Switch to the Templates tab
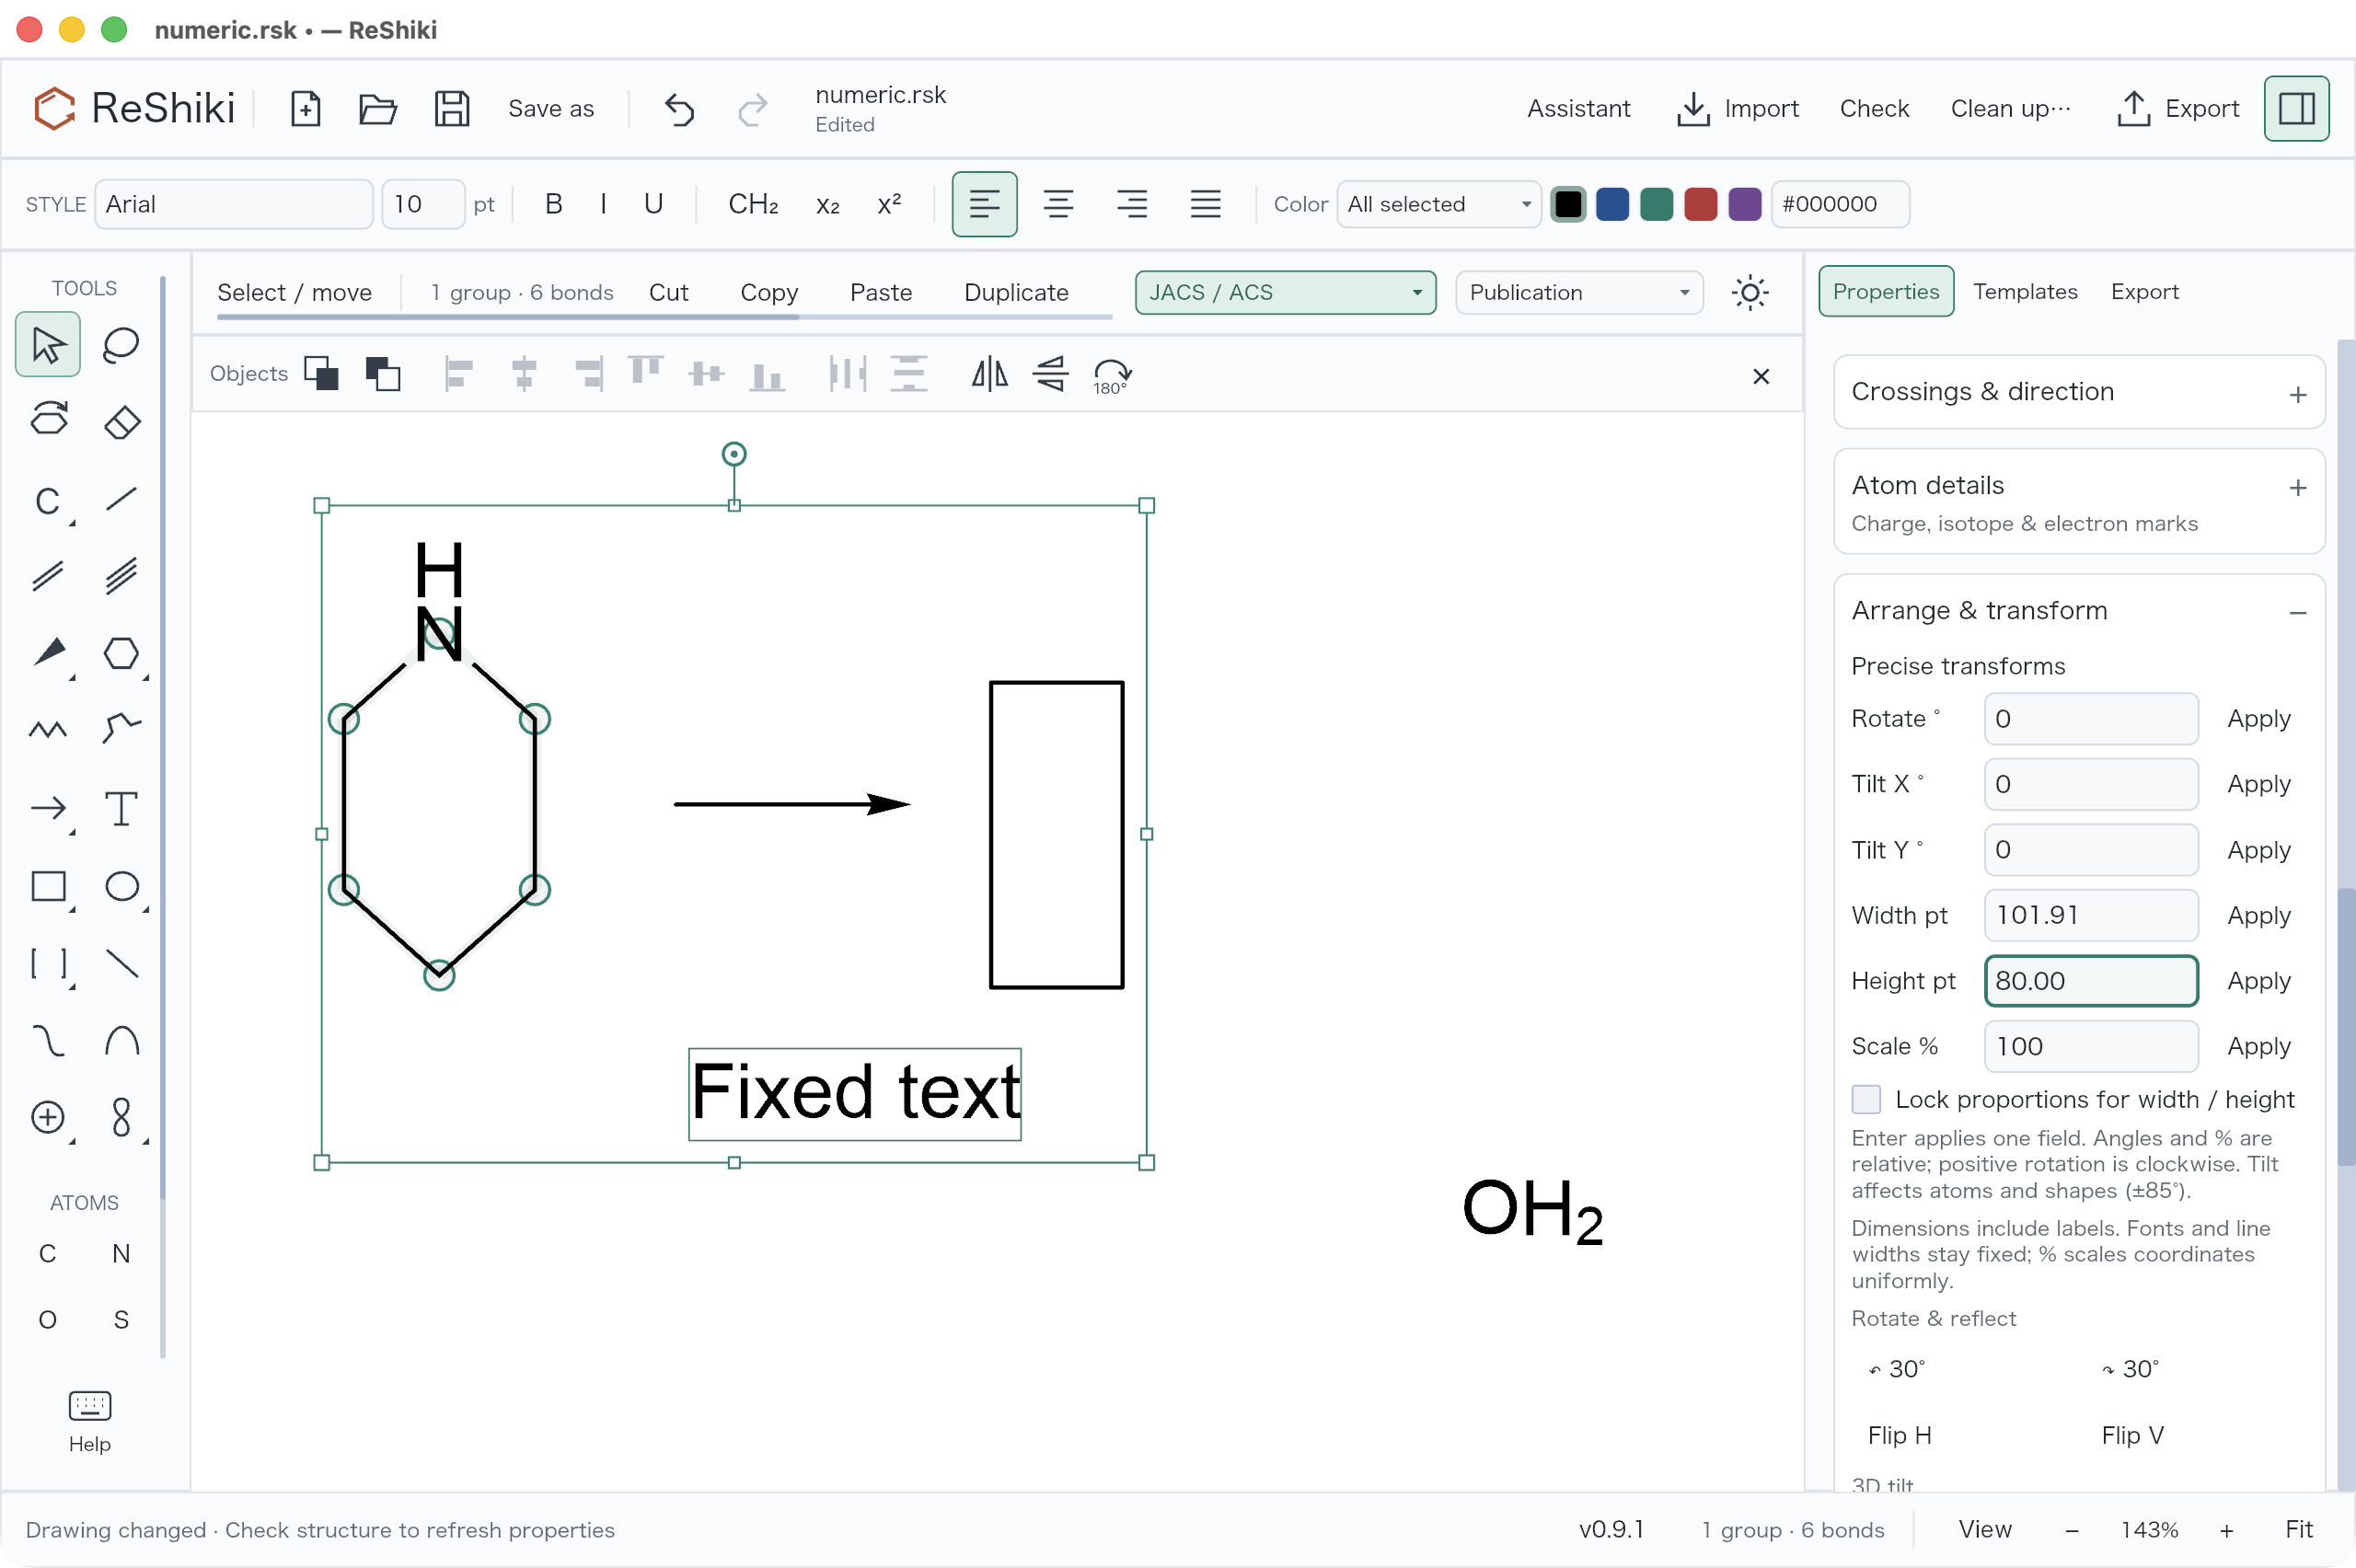 [2025, 292]
